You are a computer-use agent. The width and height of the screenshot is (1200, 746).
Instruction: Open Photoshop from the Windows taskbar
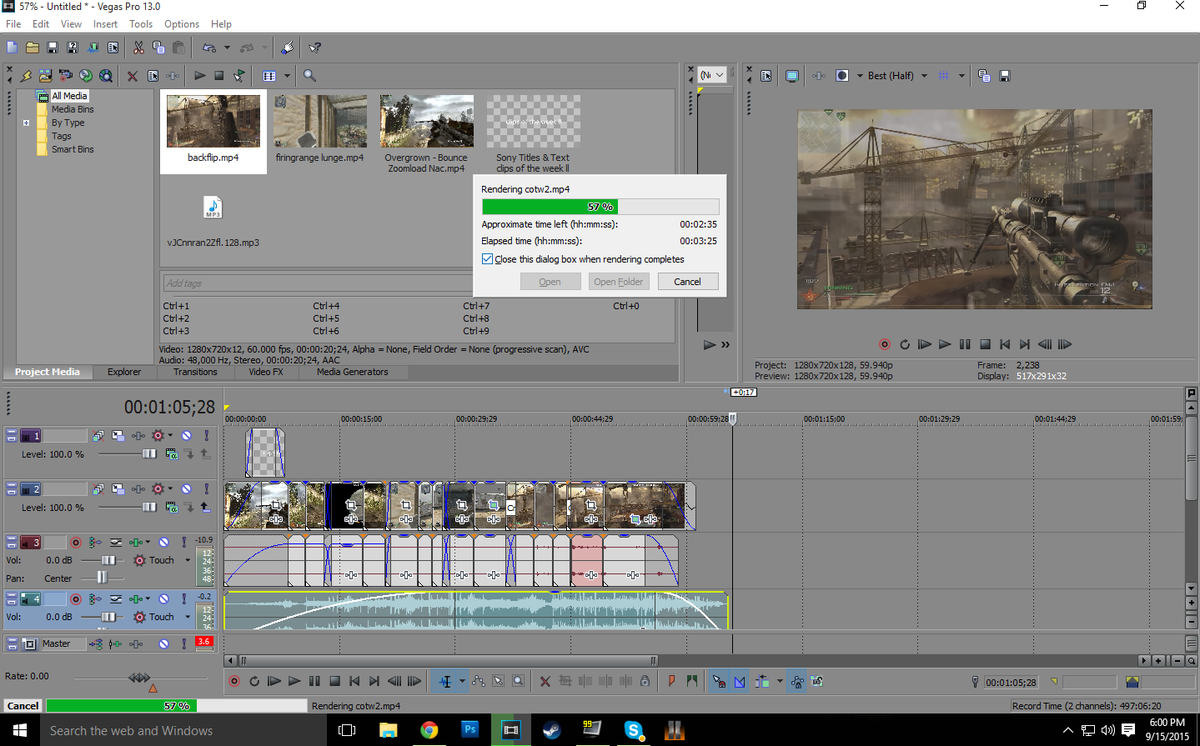click(x=470, y=730)
